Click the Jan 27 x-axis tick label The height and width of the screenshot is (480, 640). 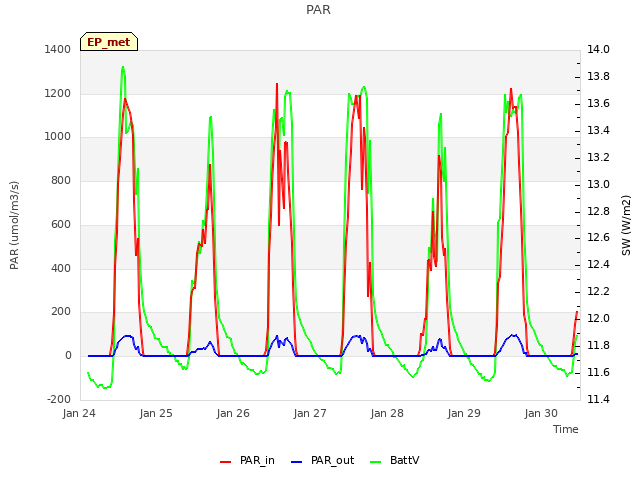point(310,413)
